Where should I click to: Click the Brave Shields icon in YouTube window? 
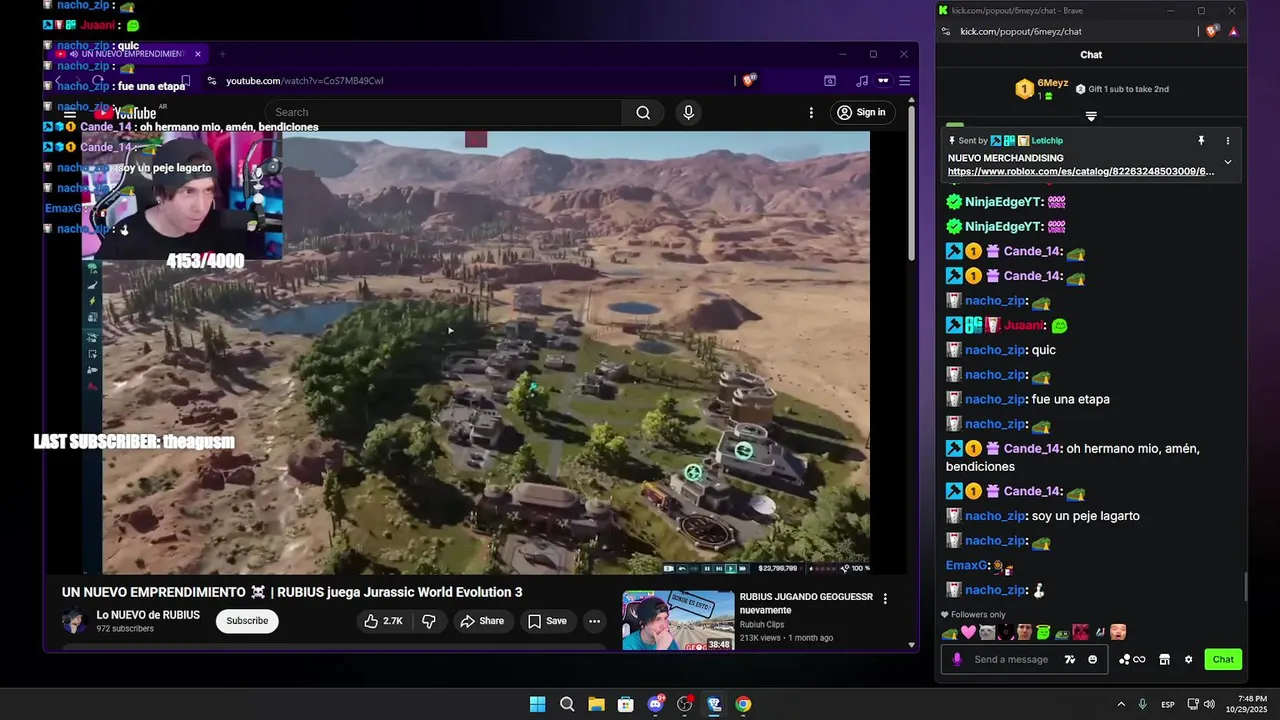(x=749, y=80)
